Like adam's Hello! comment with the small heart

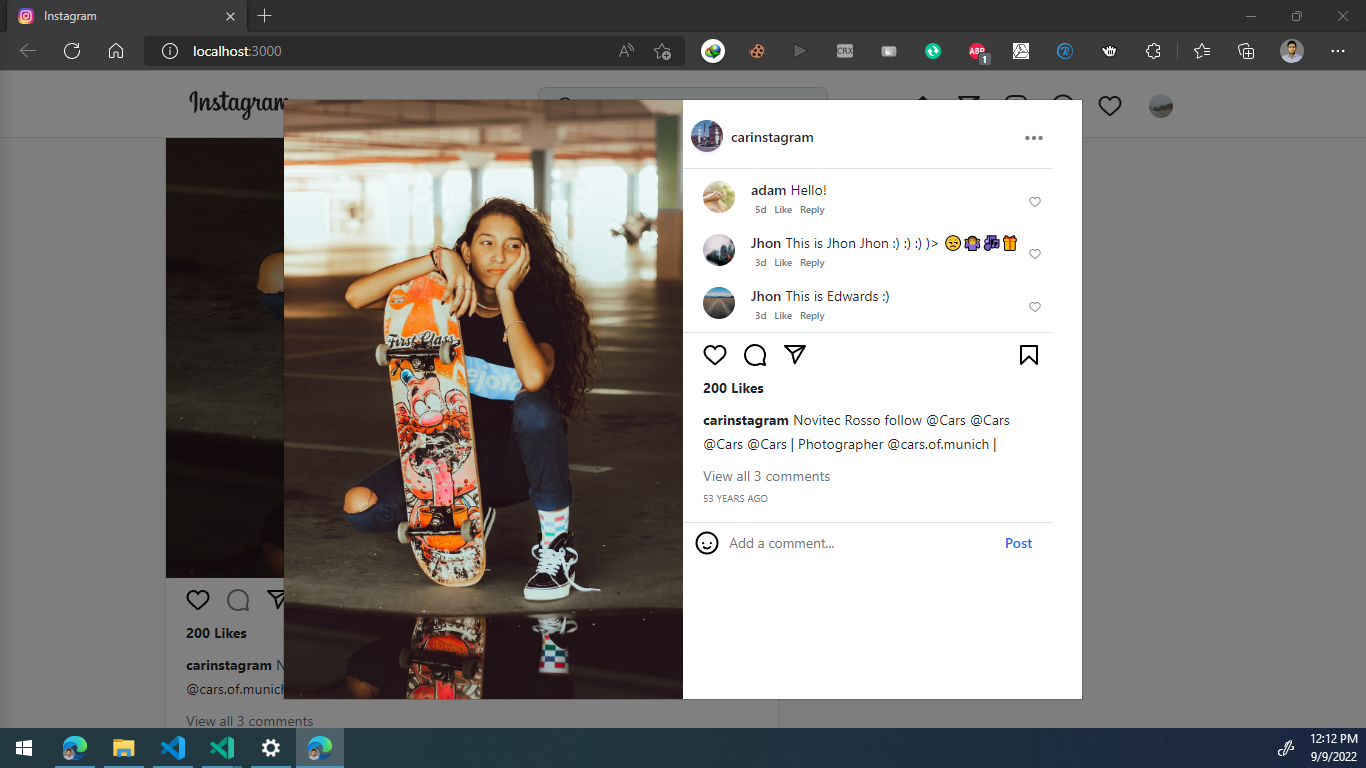point(1035,202)
